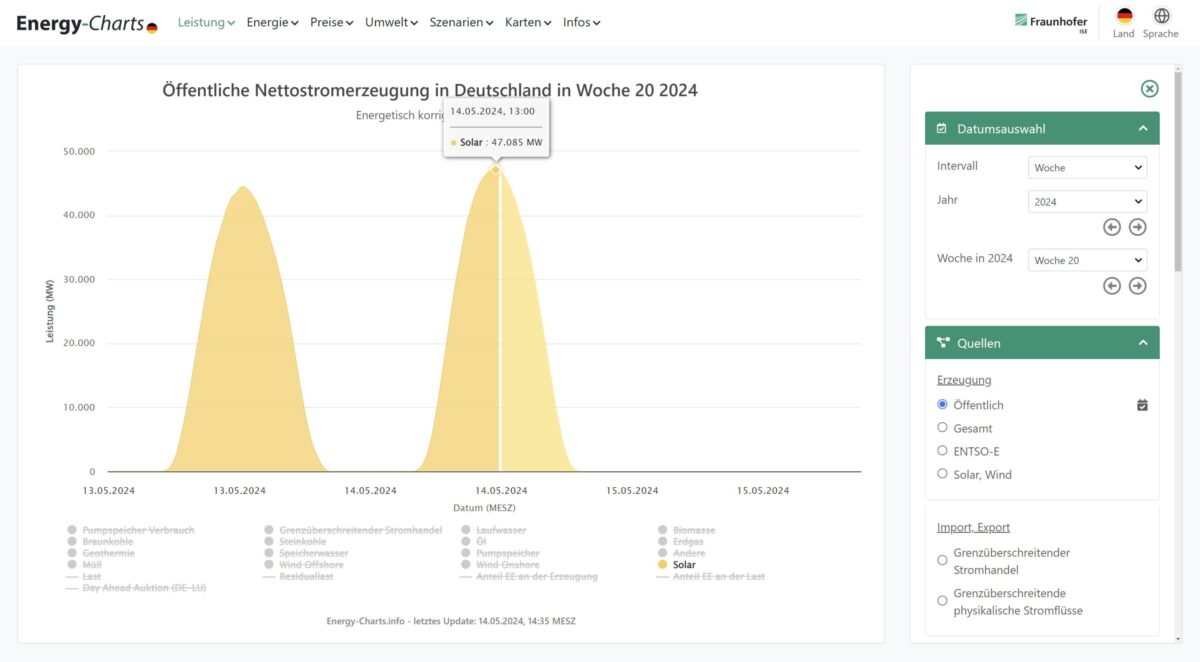Click the Quellen panel branching icon

click(941, 342)
